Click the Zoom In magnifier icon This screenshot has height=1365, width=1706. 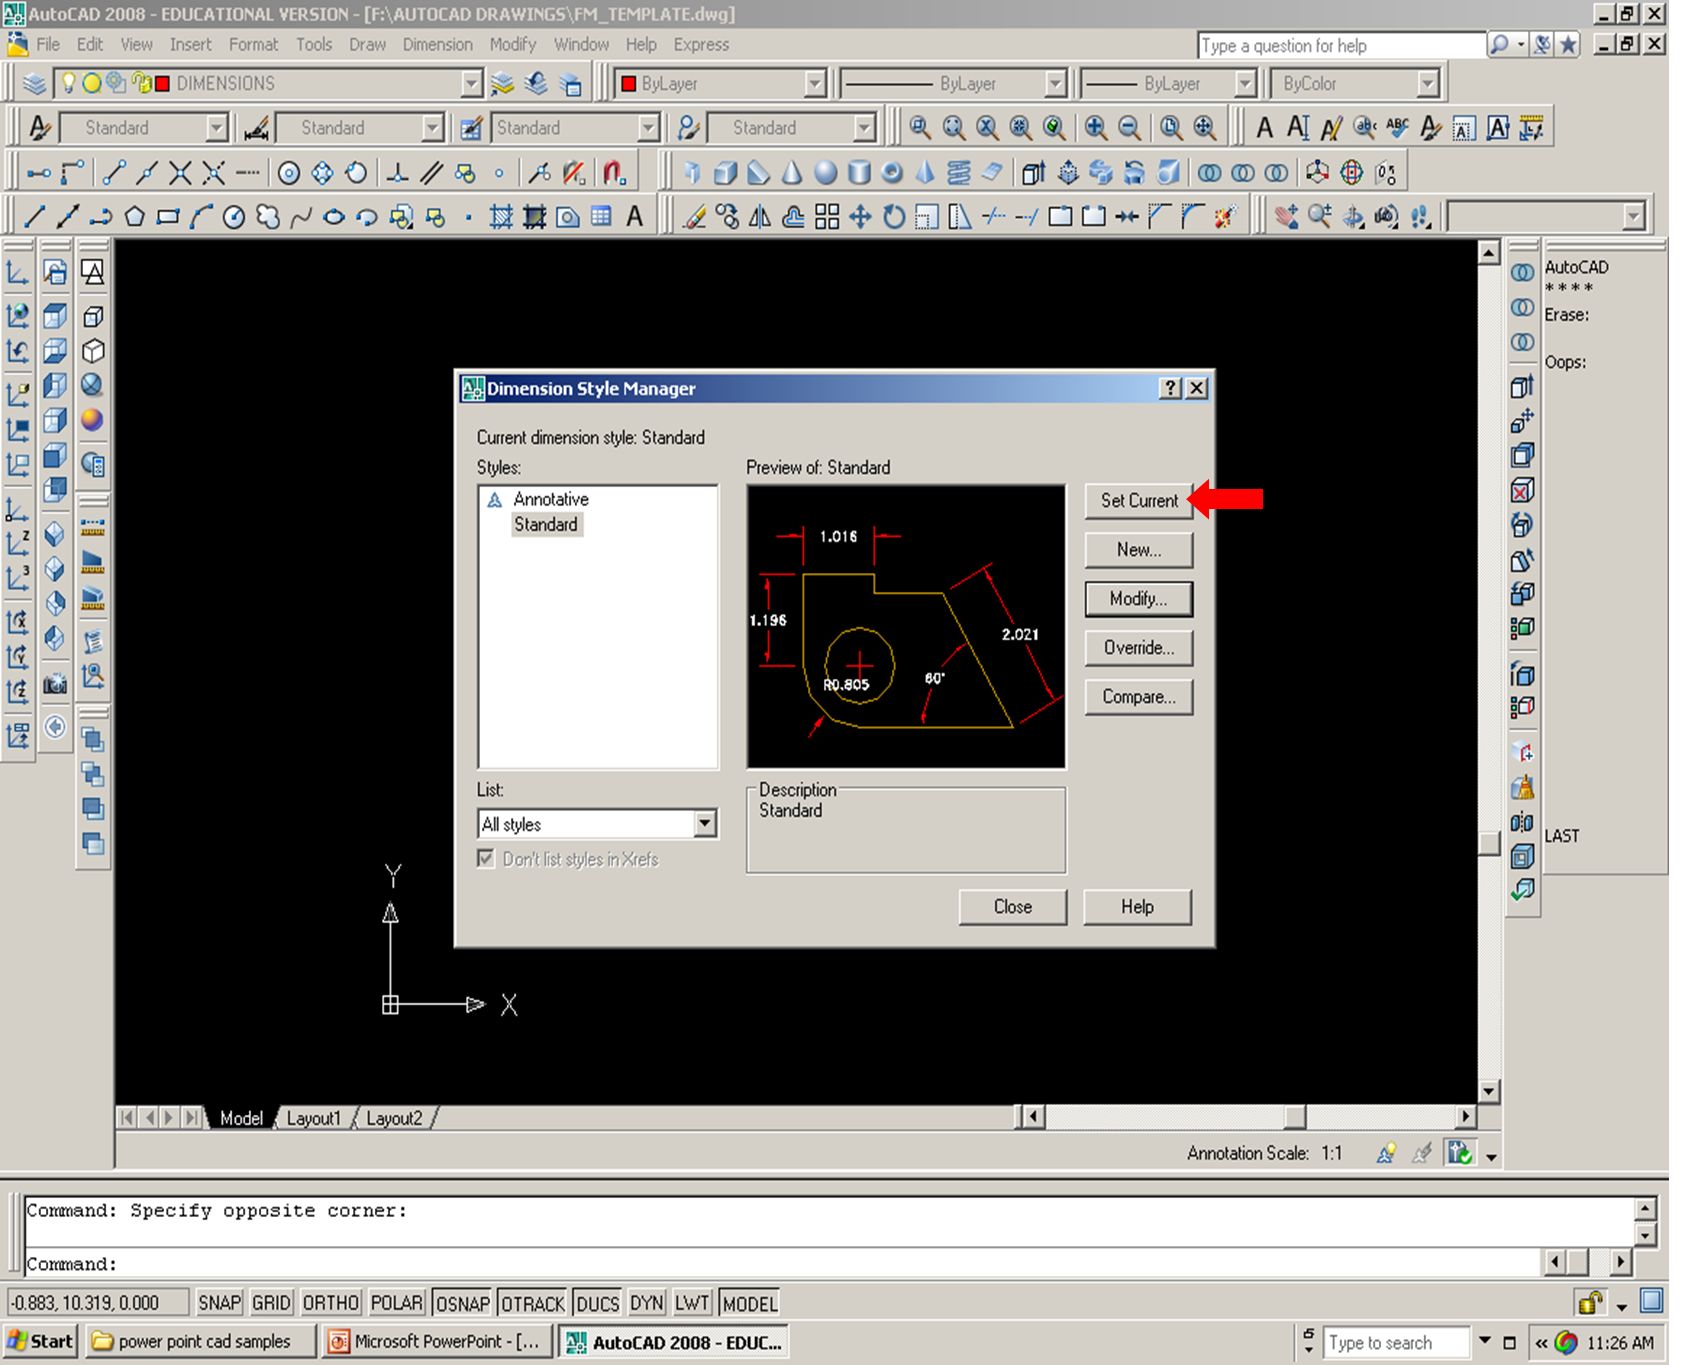[1096, 128]
